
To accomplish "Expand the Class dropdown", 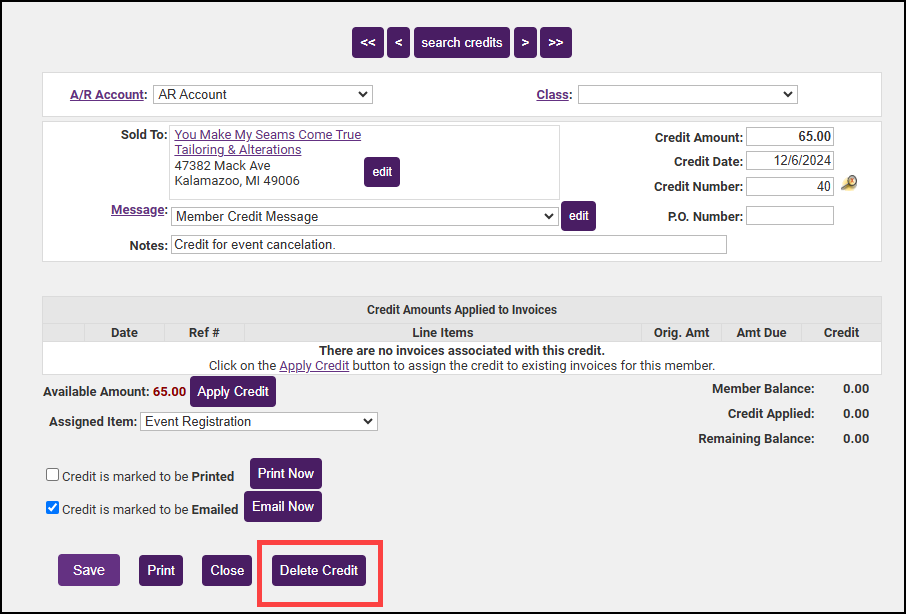I will tap(687, 95).
